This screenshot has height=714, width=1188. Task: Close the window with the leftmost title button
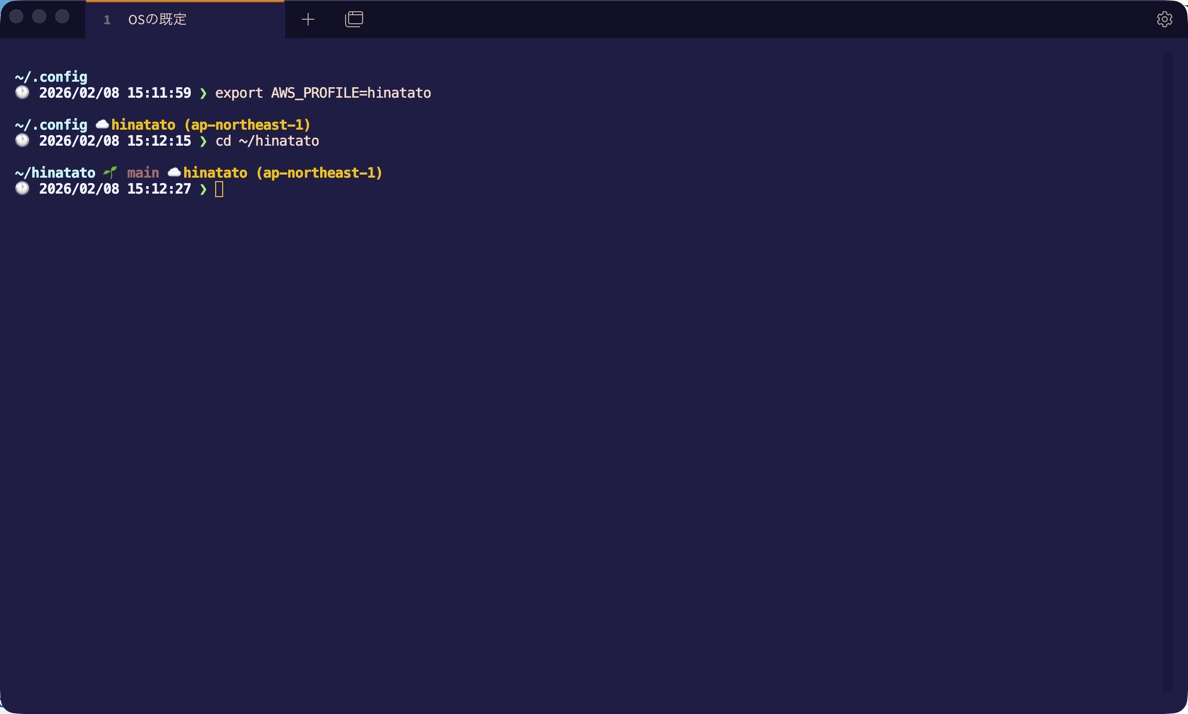point(16,17)
